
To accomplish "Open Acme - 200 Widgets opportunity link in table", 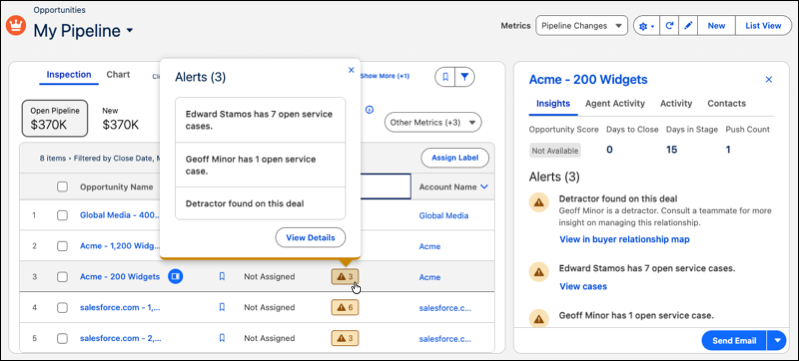I will click(x=120, y=277).
